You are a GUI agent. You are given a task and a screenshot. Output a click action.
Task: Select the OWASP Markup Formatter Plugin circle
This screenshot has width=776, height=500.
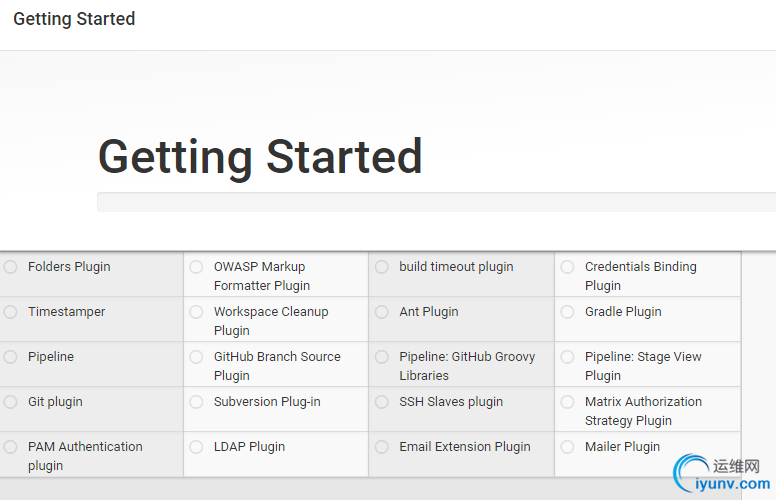click(x=196, y=267)
